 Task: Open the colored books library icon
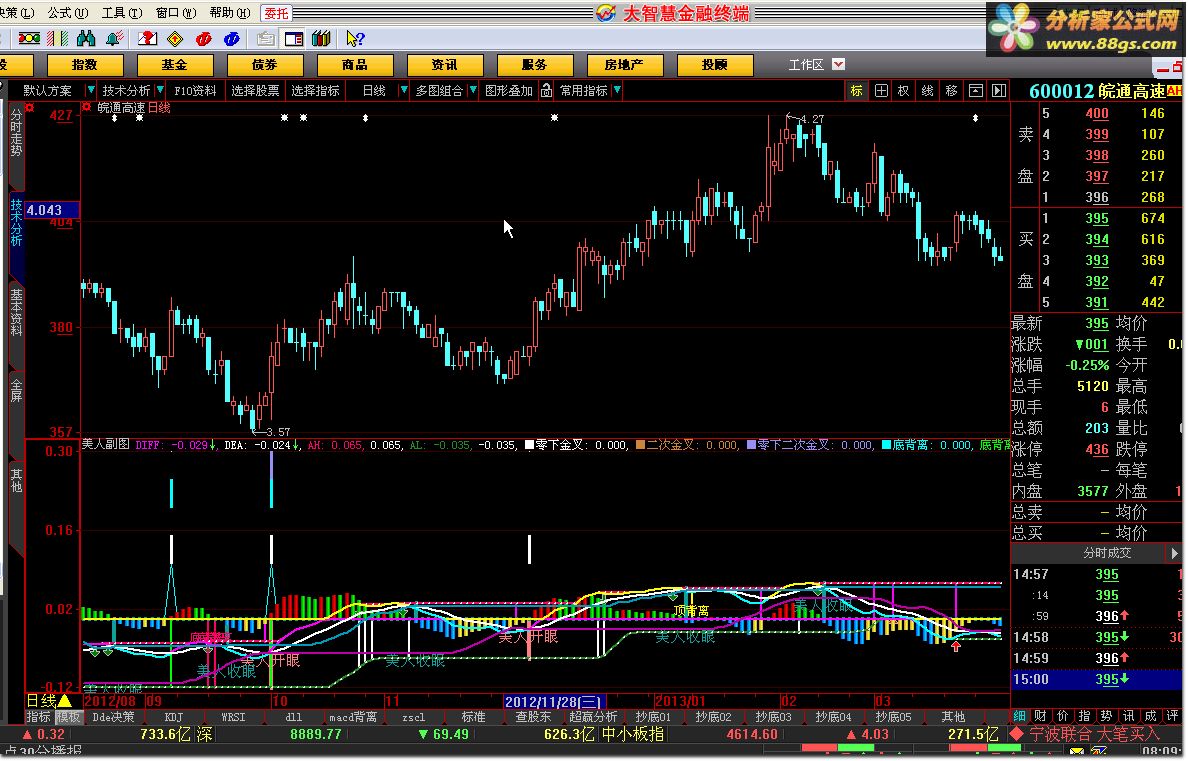pos(321,39)
